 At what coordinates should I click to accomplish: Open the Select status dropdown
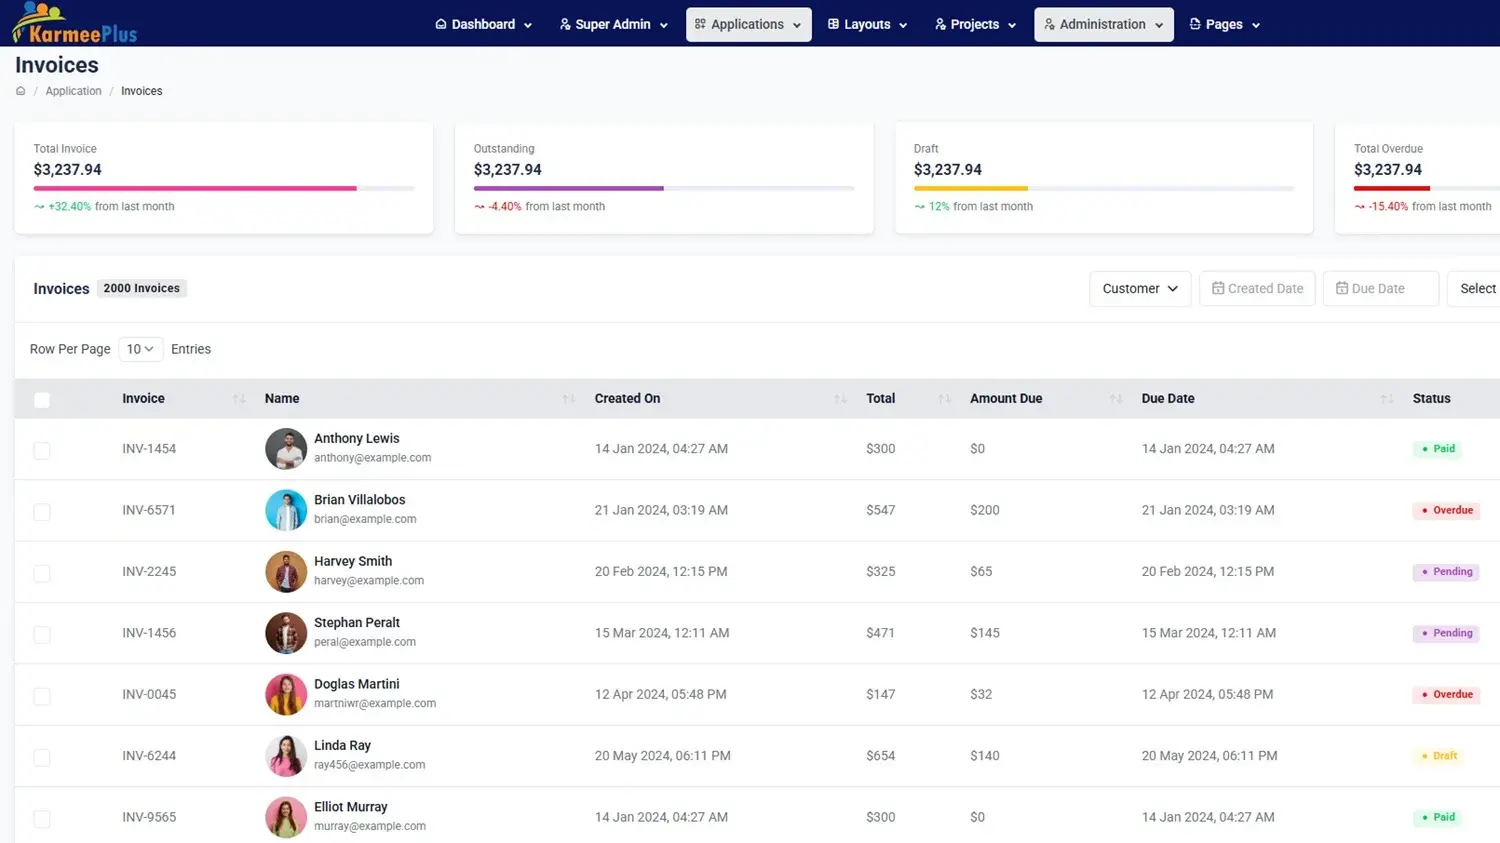pyautogui.click(x=1476, y=289)
